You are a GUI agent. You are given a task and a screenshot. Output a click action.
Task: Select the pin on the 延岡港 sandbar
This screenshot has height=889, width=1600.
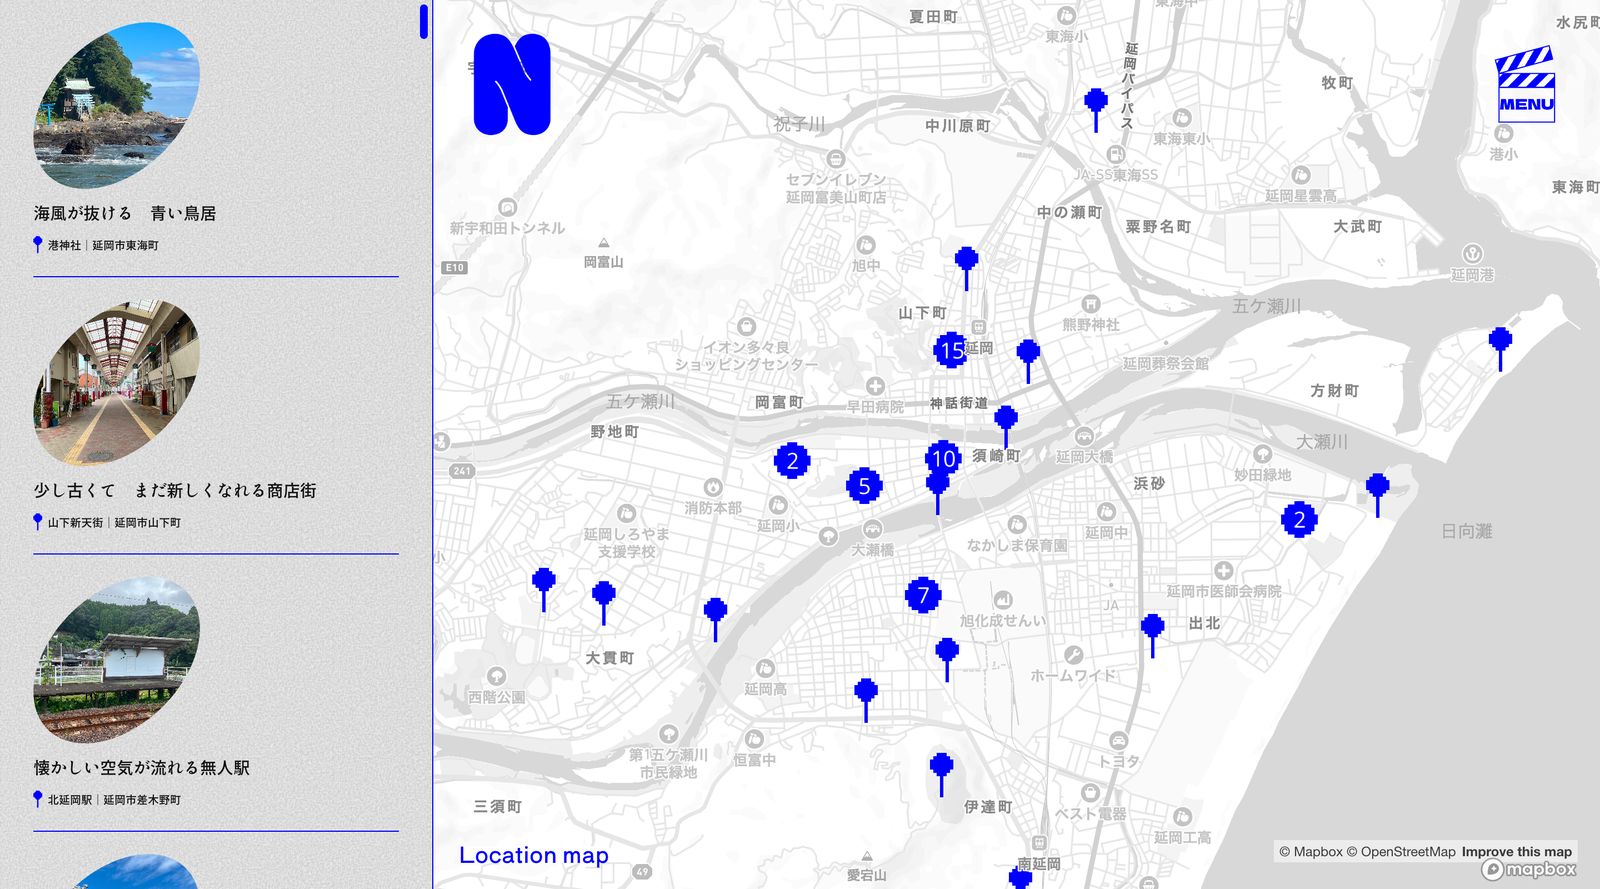1500,348
